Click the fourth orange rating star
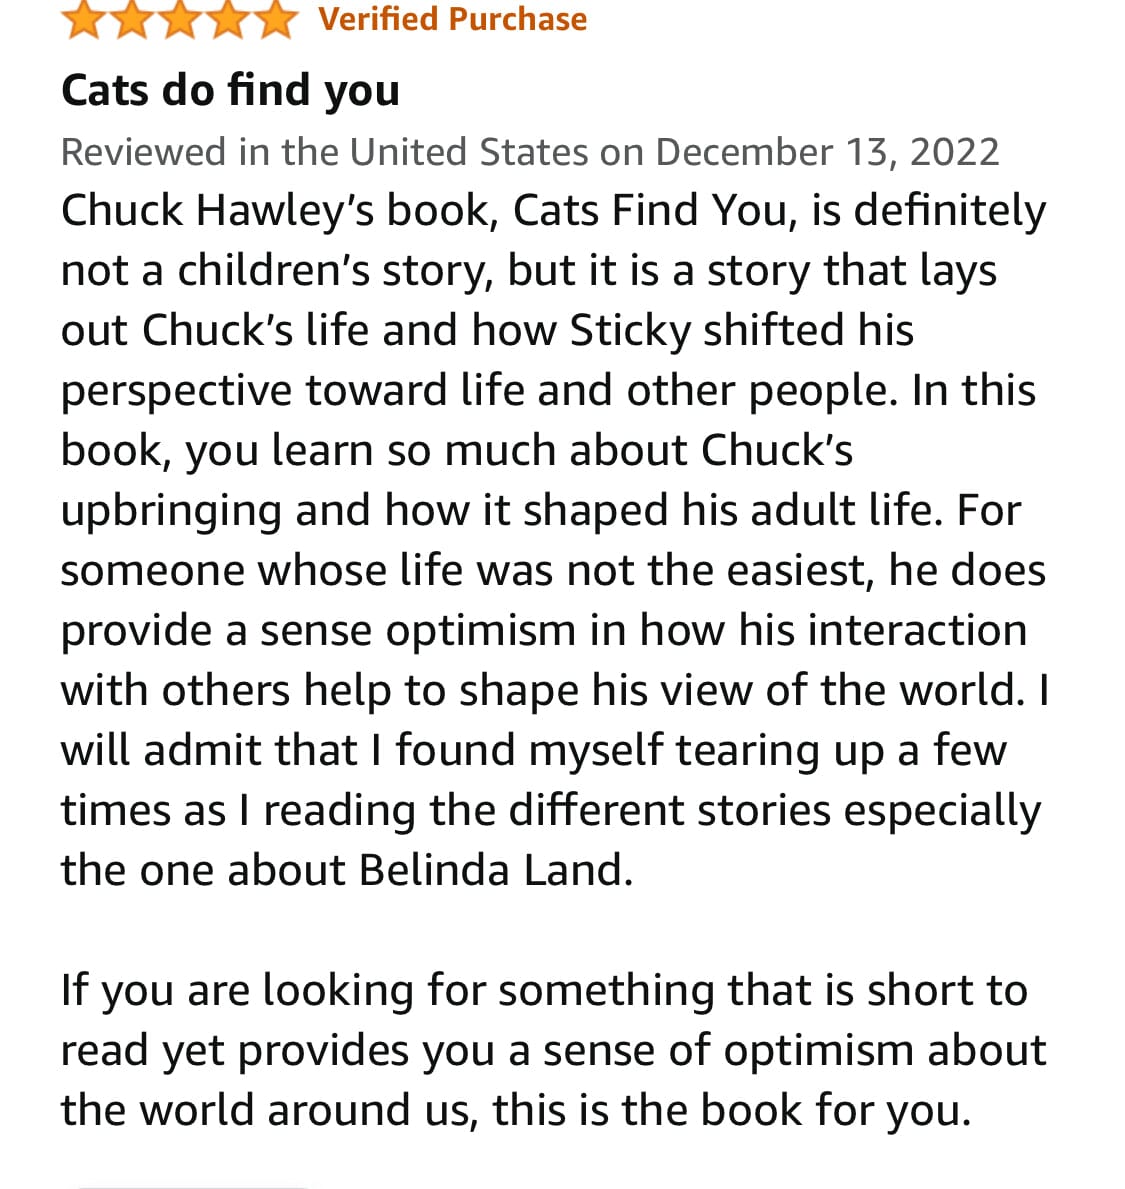This screenshot has width=1125, height=1189. pyautogui.click(x=227, y=18)
